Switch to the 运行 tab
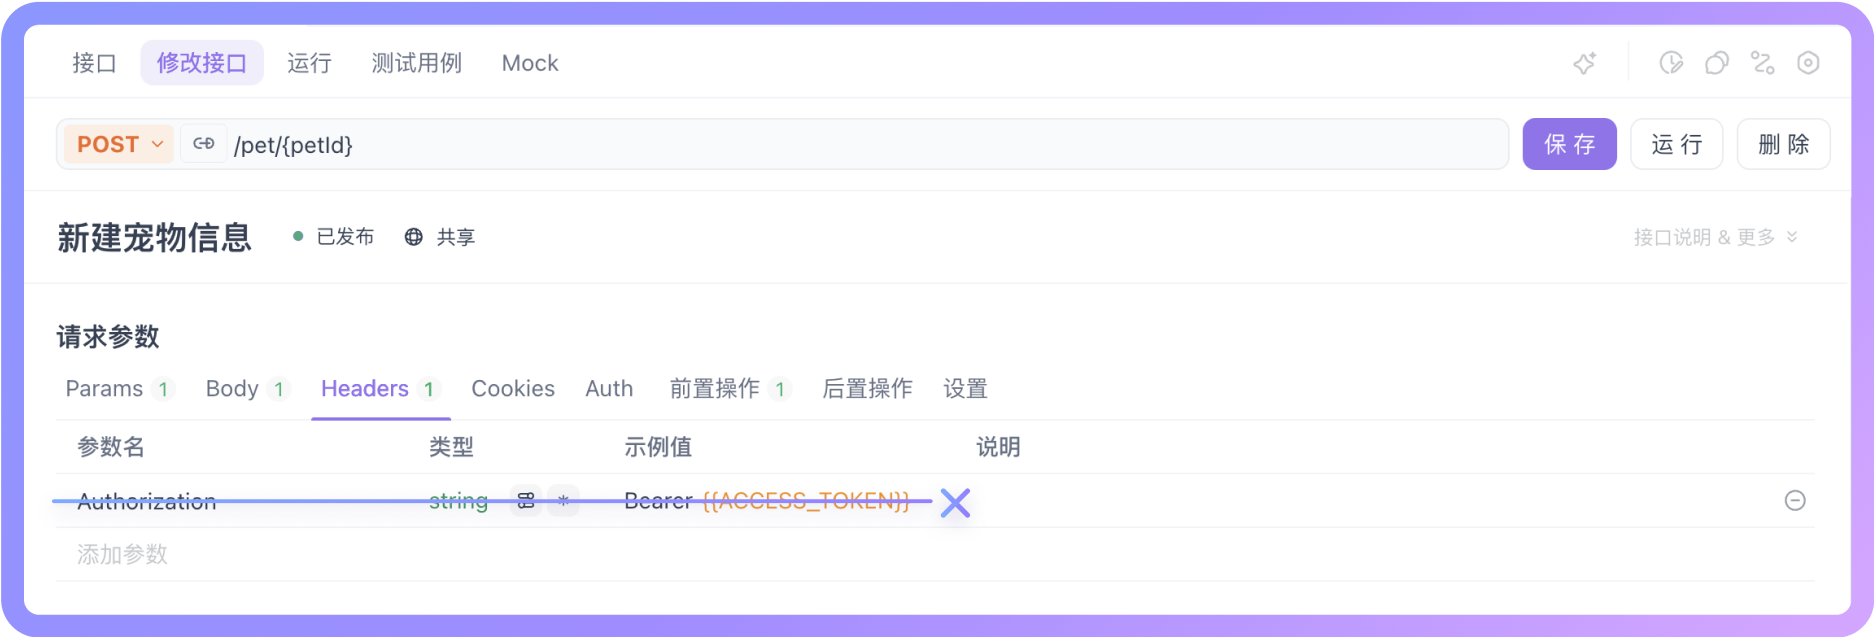This screenshot has height=637, width=1874. tap(309, 63)
